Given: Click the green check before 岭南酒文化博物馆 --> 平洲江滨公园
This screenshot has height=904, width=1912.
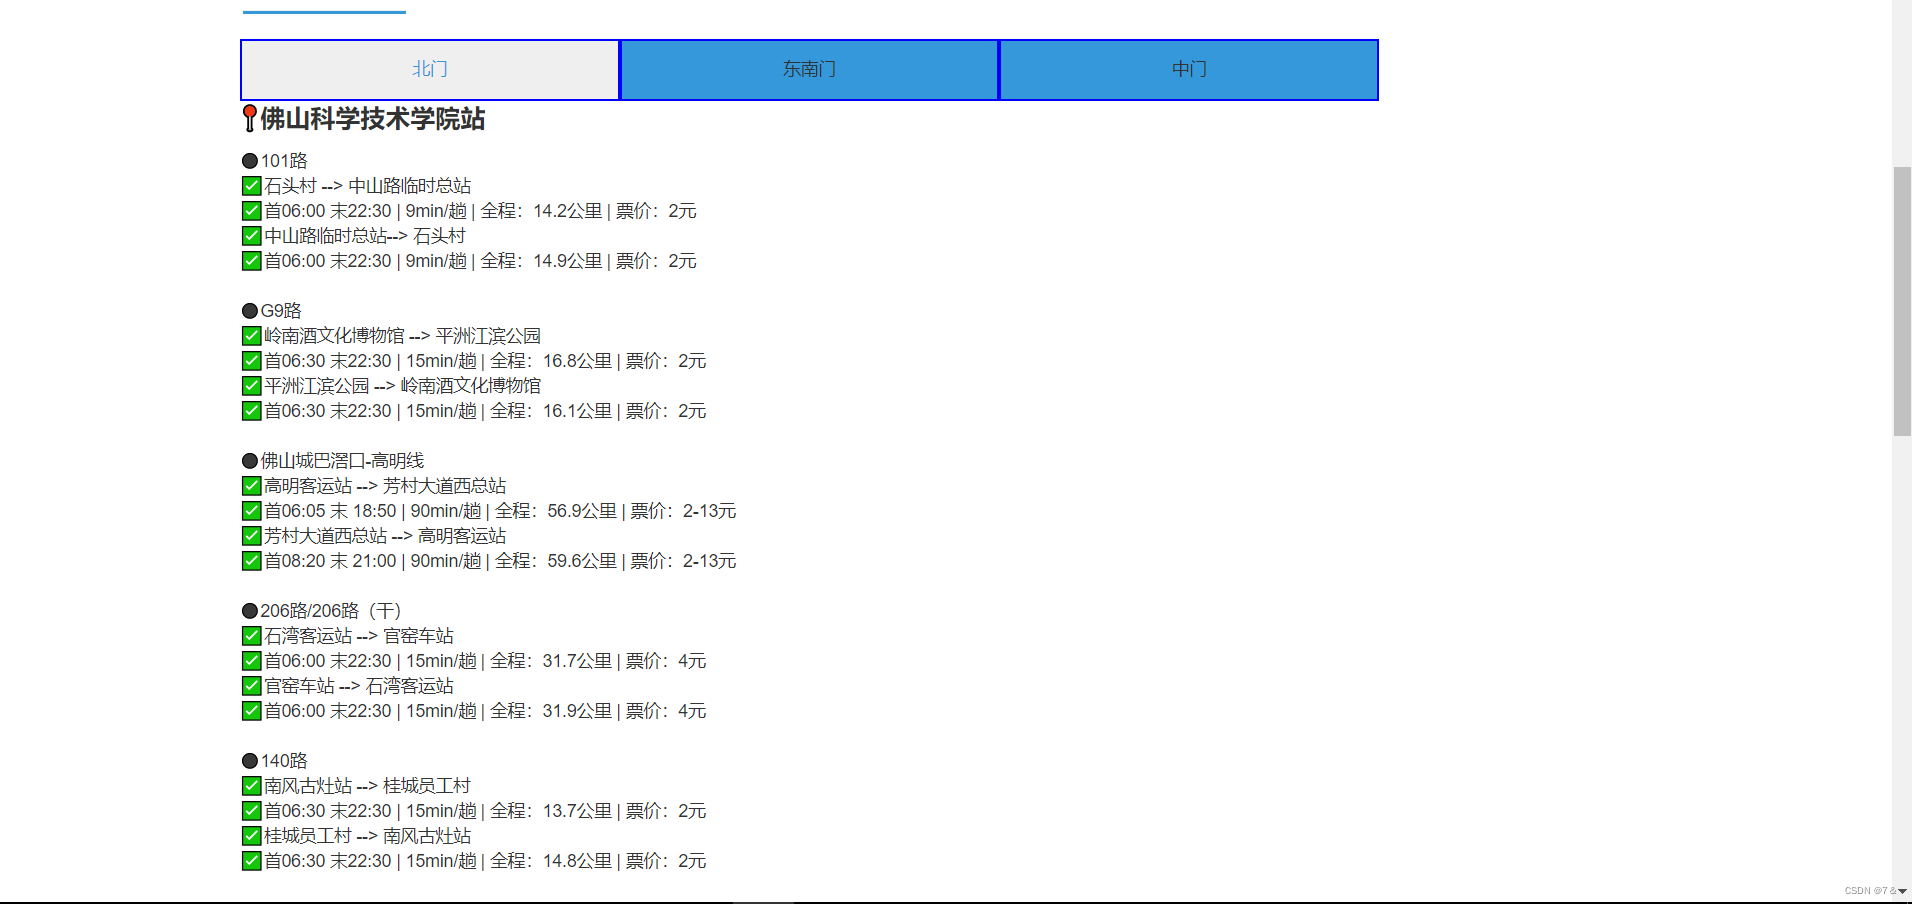Looking at the screenshot, I should click(252, 336).
